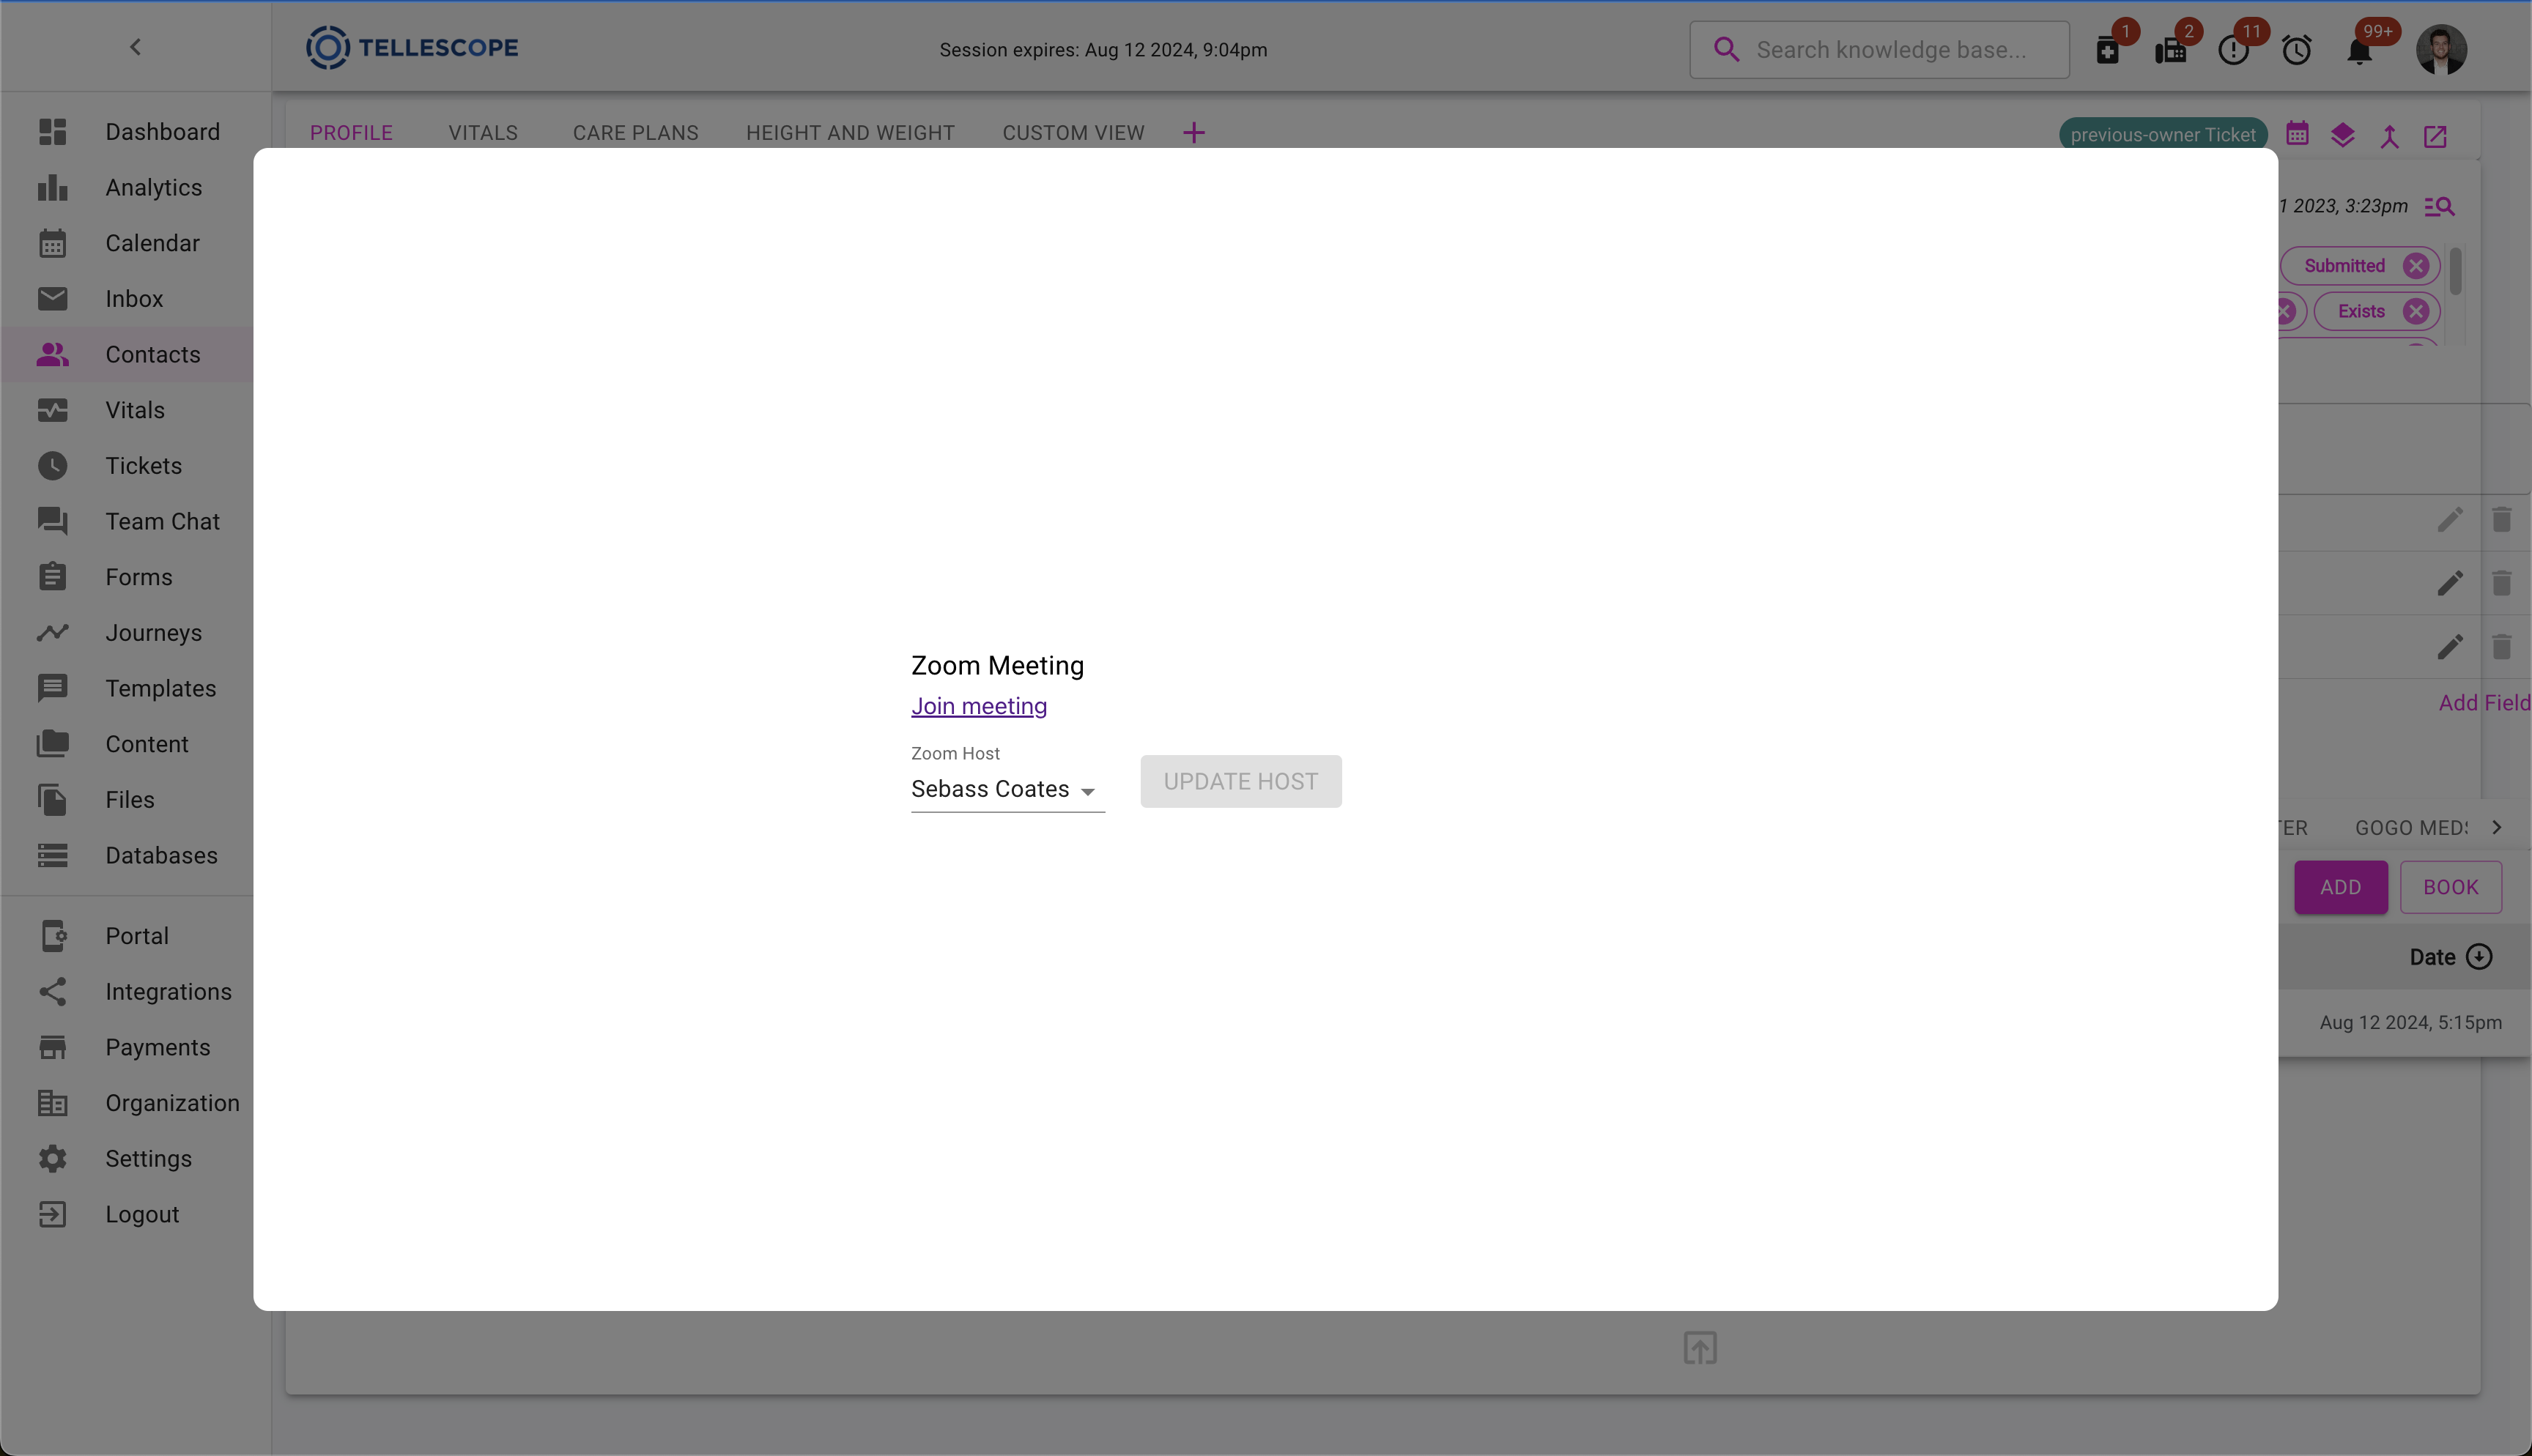Click the middle row pencil edit icon
The width and height of the screenshot is (2532, 1456).
[x=2450, y=583]
